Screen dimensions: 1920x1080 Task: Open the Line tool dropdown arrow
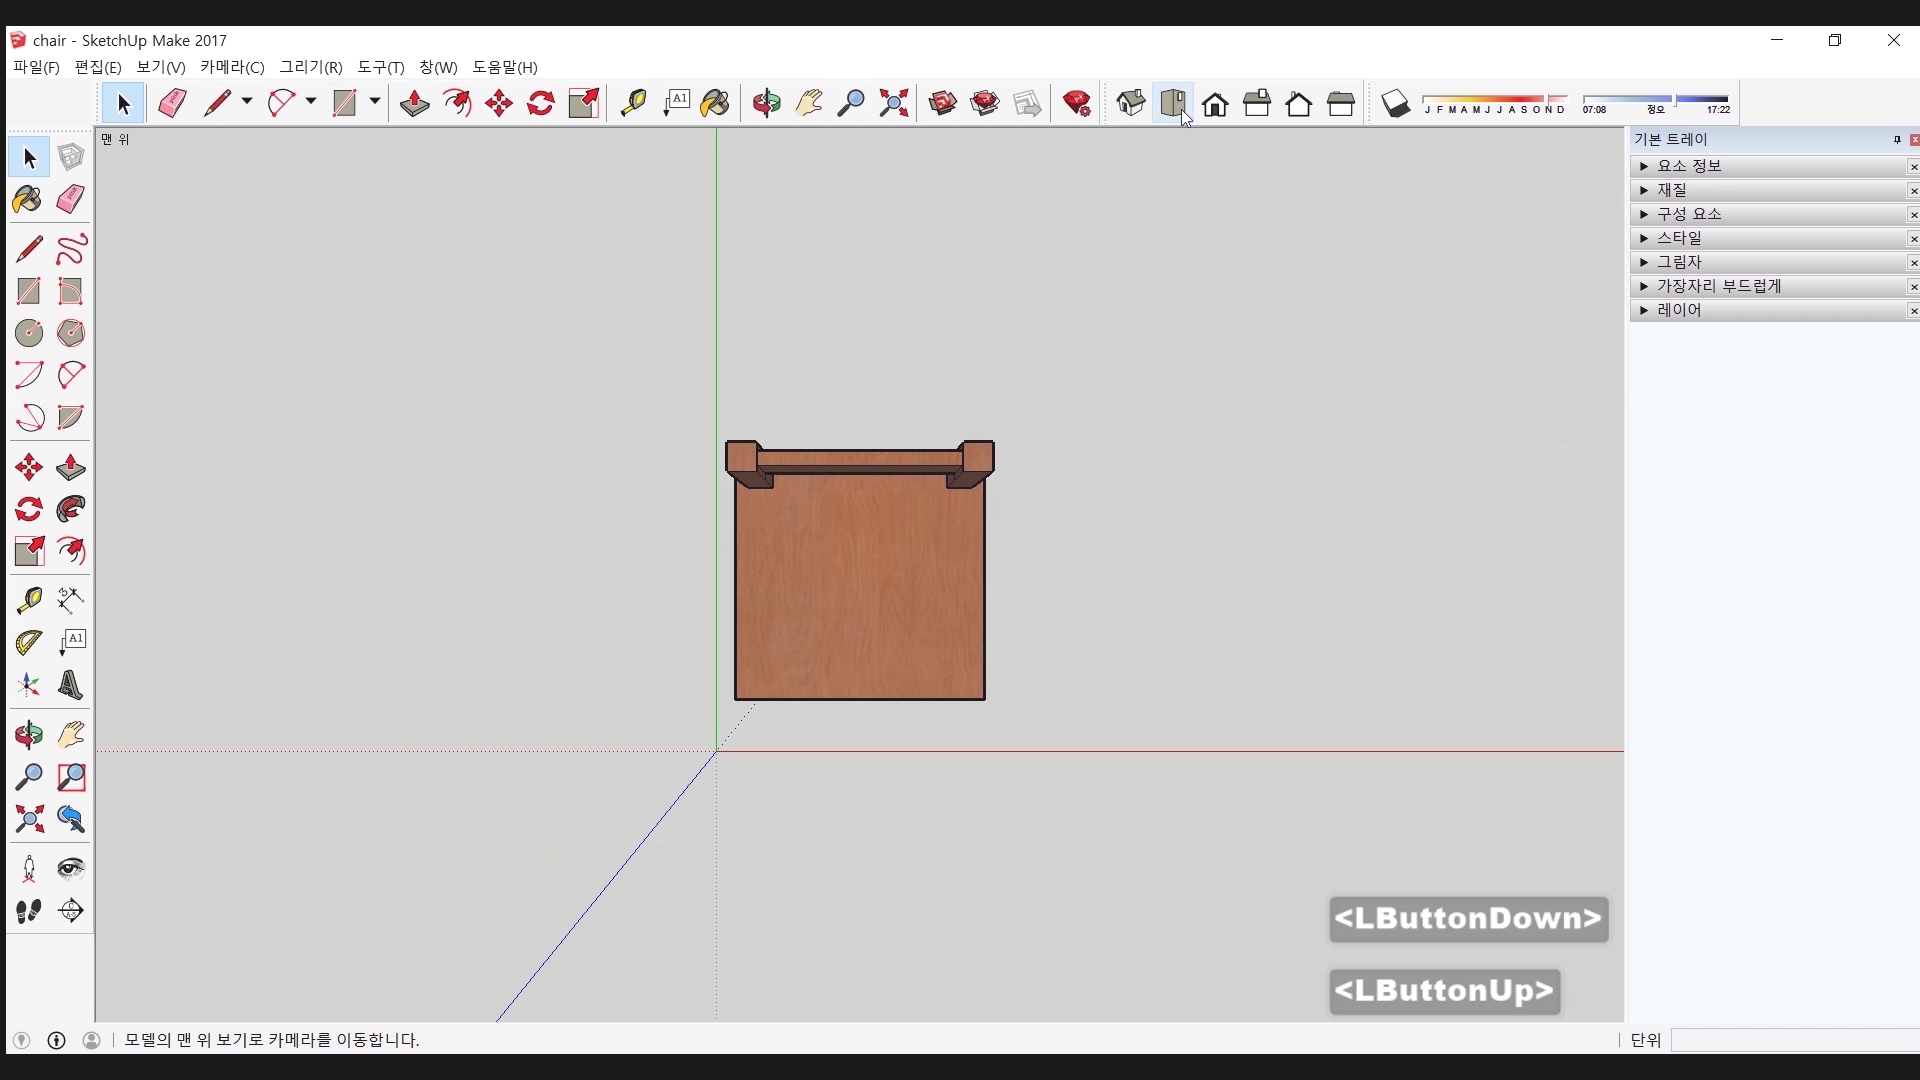(x=247, y=102)
